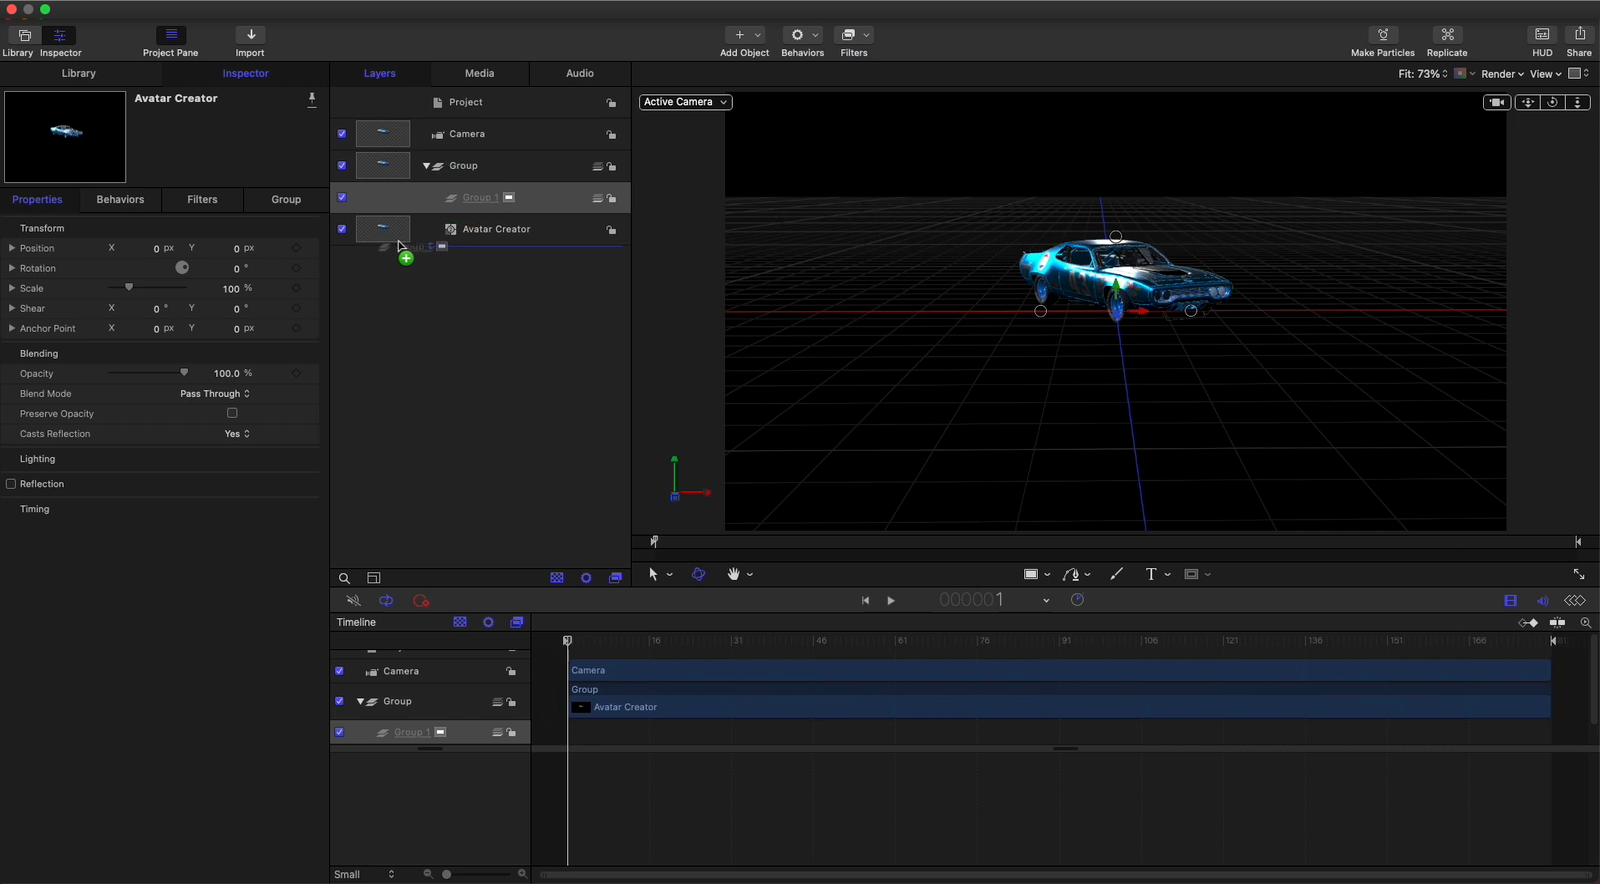This screenshot has width=1600, height=884.
Task: Click search icon below Layers list
Action: pos(344,578)
